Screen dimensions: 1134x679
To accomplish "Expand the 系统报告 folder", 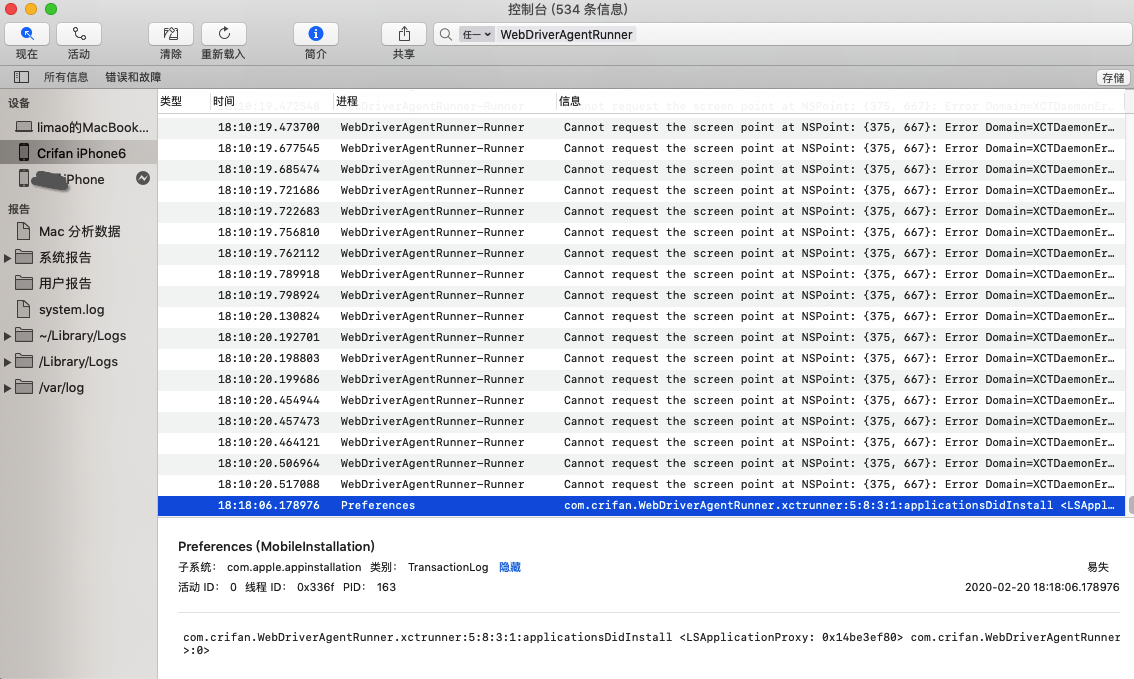I will [x=7, y=257].
